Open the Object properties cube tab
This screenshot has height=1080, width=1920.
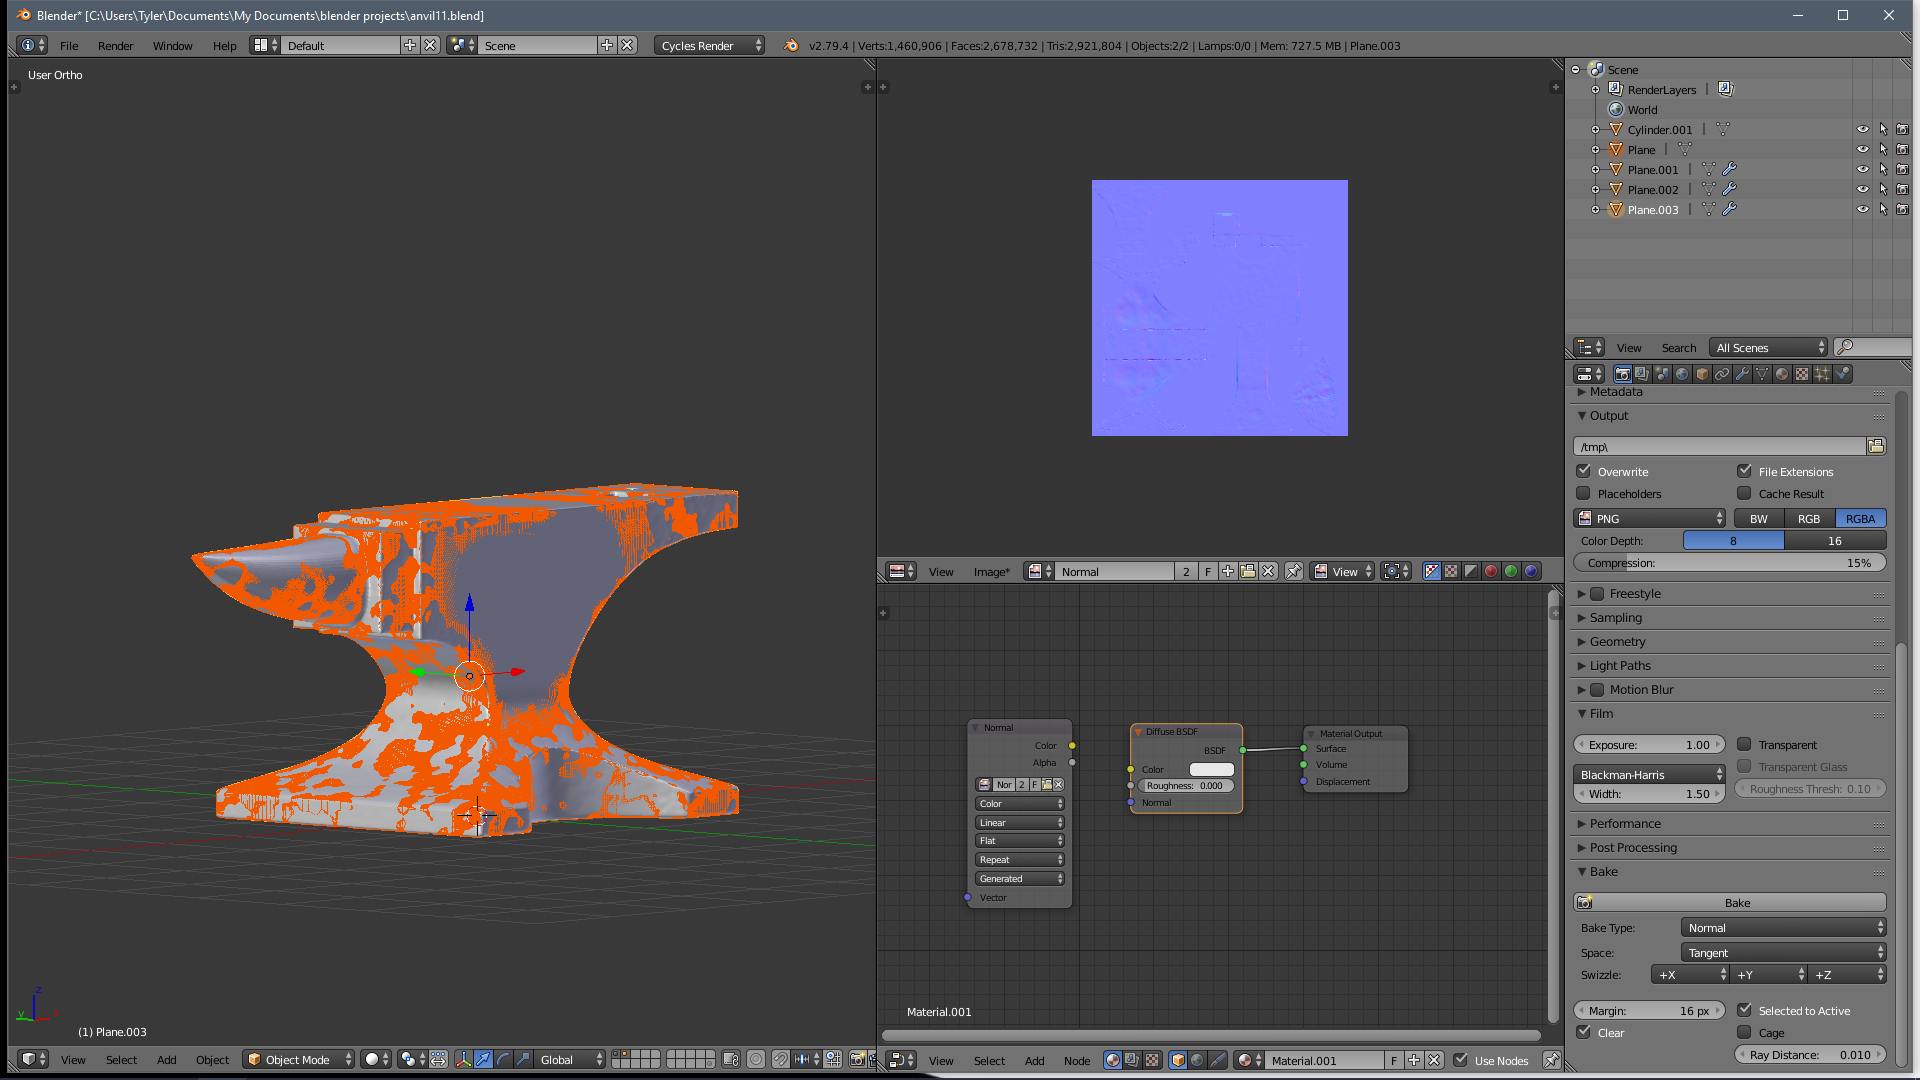[1702, 374]
